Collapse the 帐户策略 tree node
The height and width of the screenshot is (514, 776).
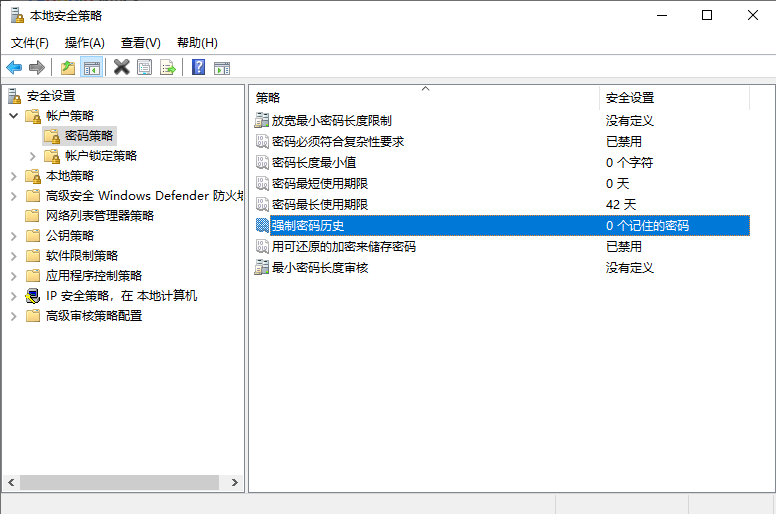(x=14, y=116)
